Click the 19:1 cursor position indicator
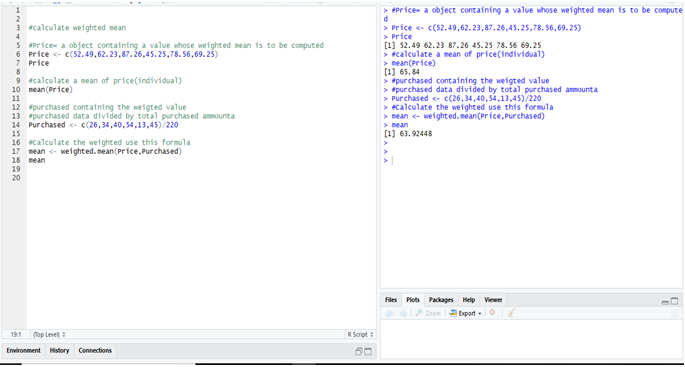Viewport: 685px width, 367px height. point(16,335)
